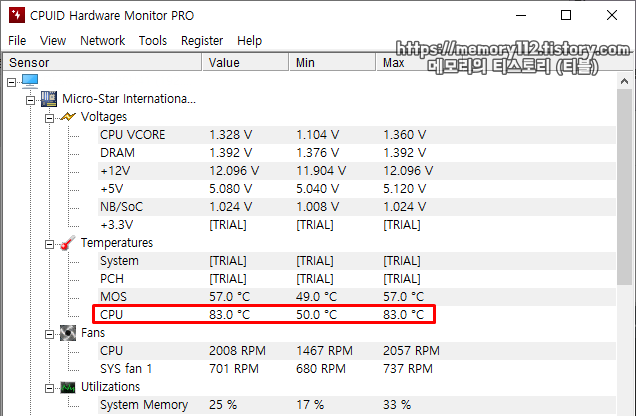
Task: Click the 2008 RPM CPU fan value
Action: click(237, 351)
